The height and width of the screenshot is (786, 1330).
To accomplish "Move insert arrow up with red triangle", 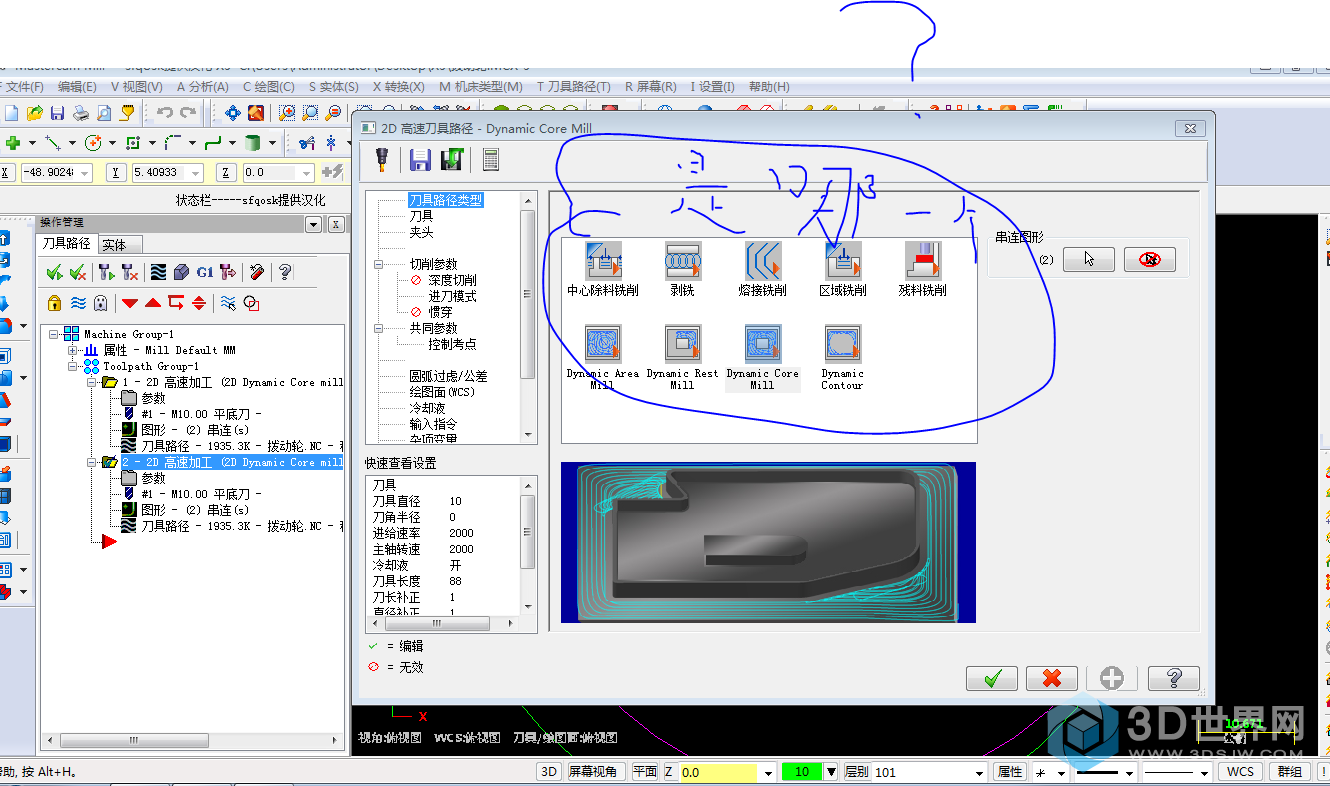I will 153,303.
